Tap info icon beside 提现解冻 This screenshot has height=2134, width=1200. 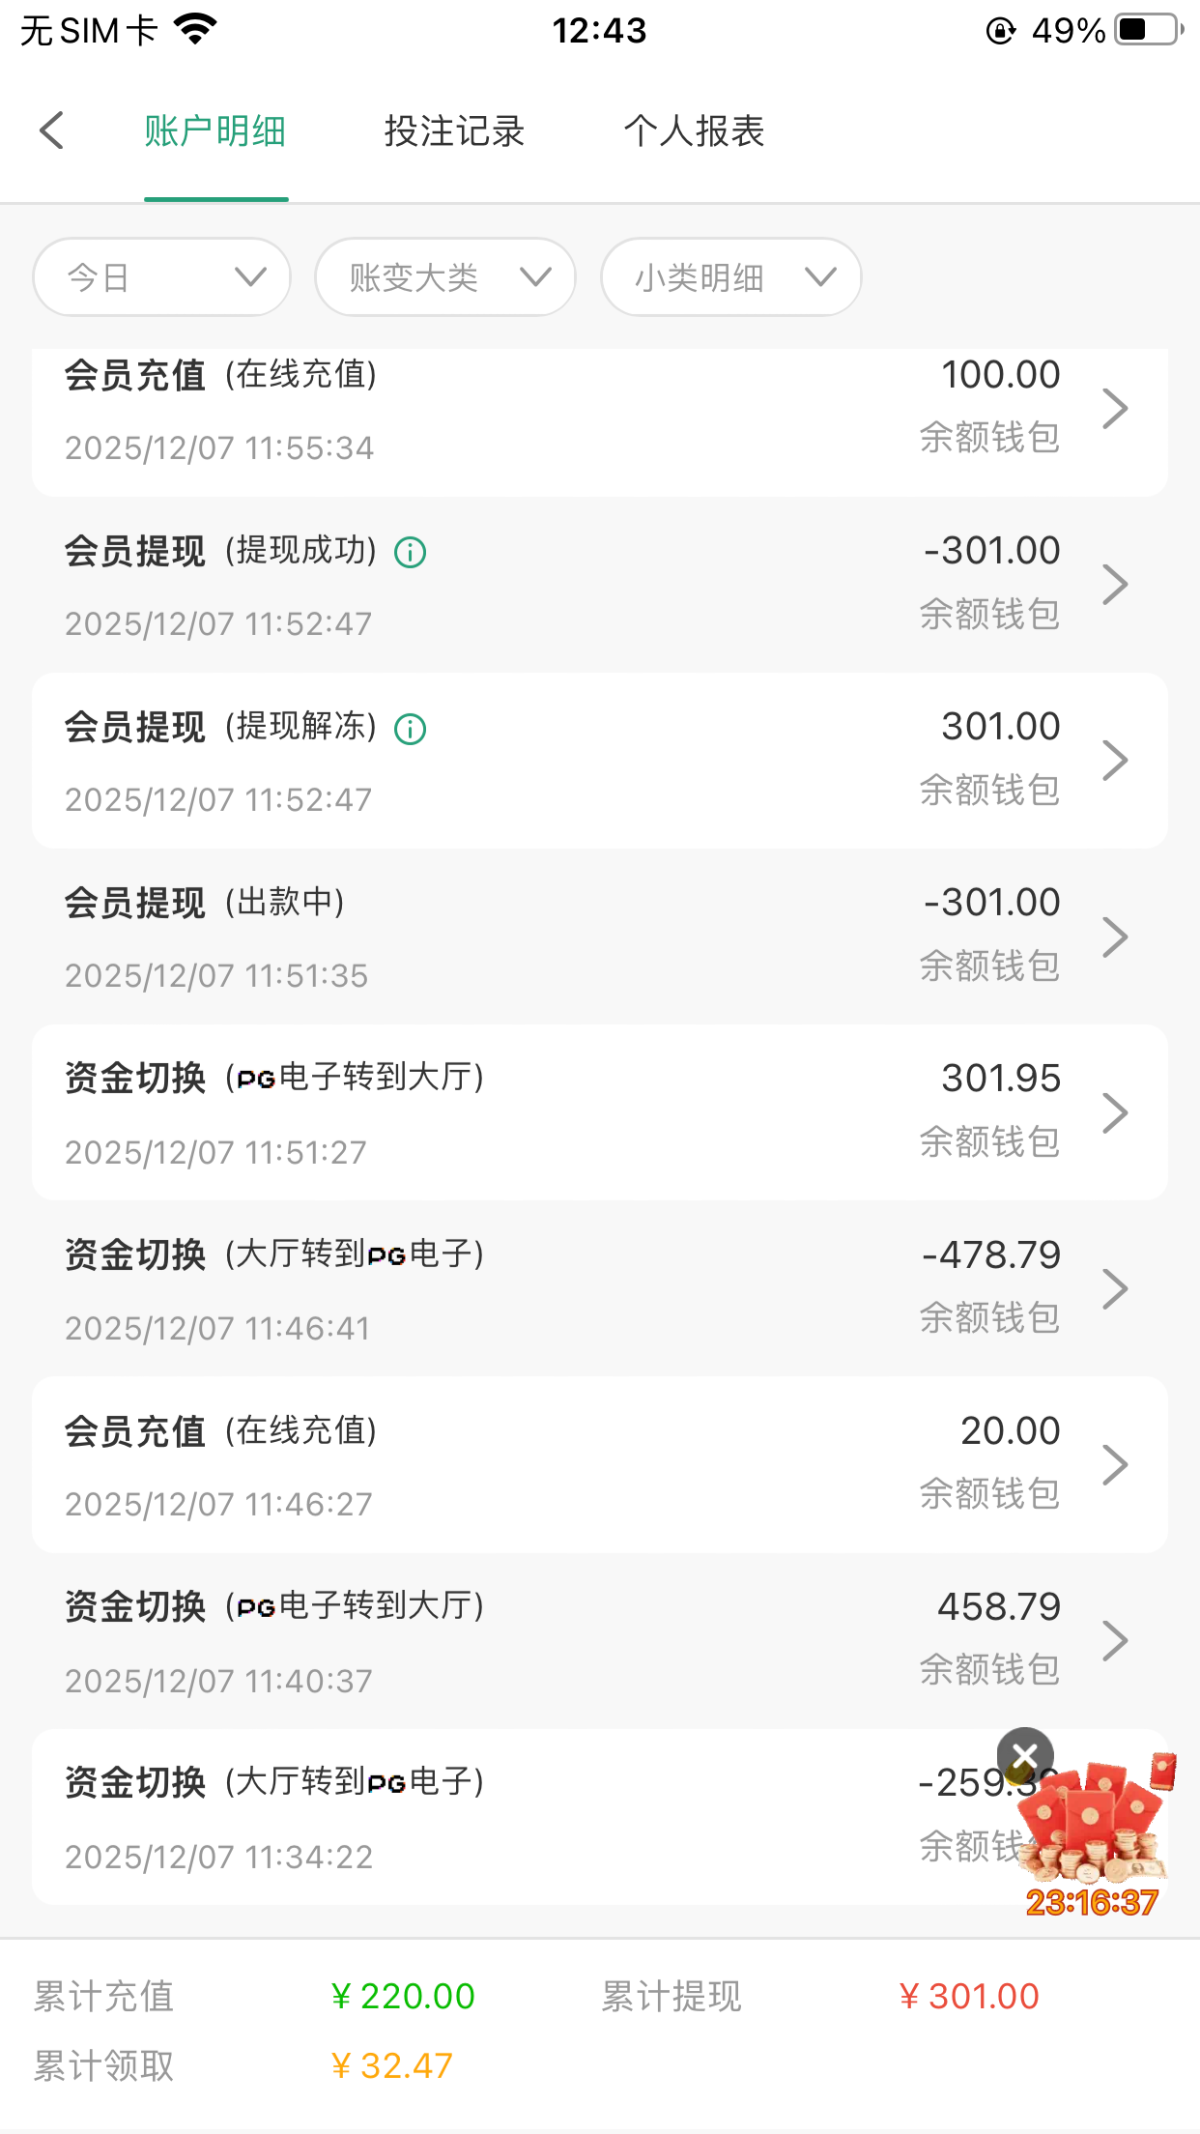click(x=410, y=729)
